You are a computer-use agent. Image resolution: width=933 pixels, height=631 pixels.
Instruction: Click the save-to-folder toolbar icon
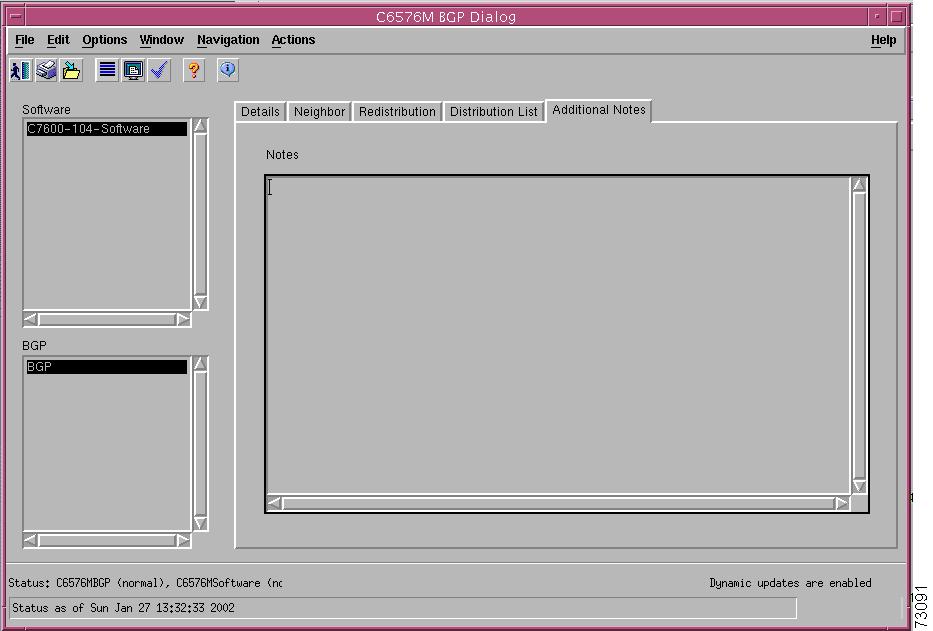click(72, 70)
